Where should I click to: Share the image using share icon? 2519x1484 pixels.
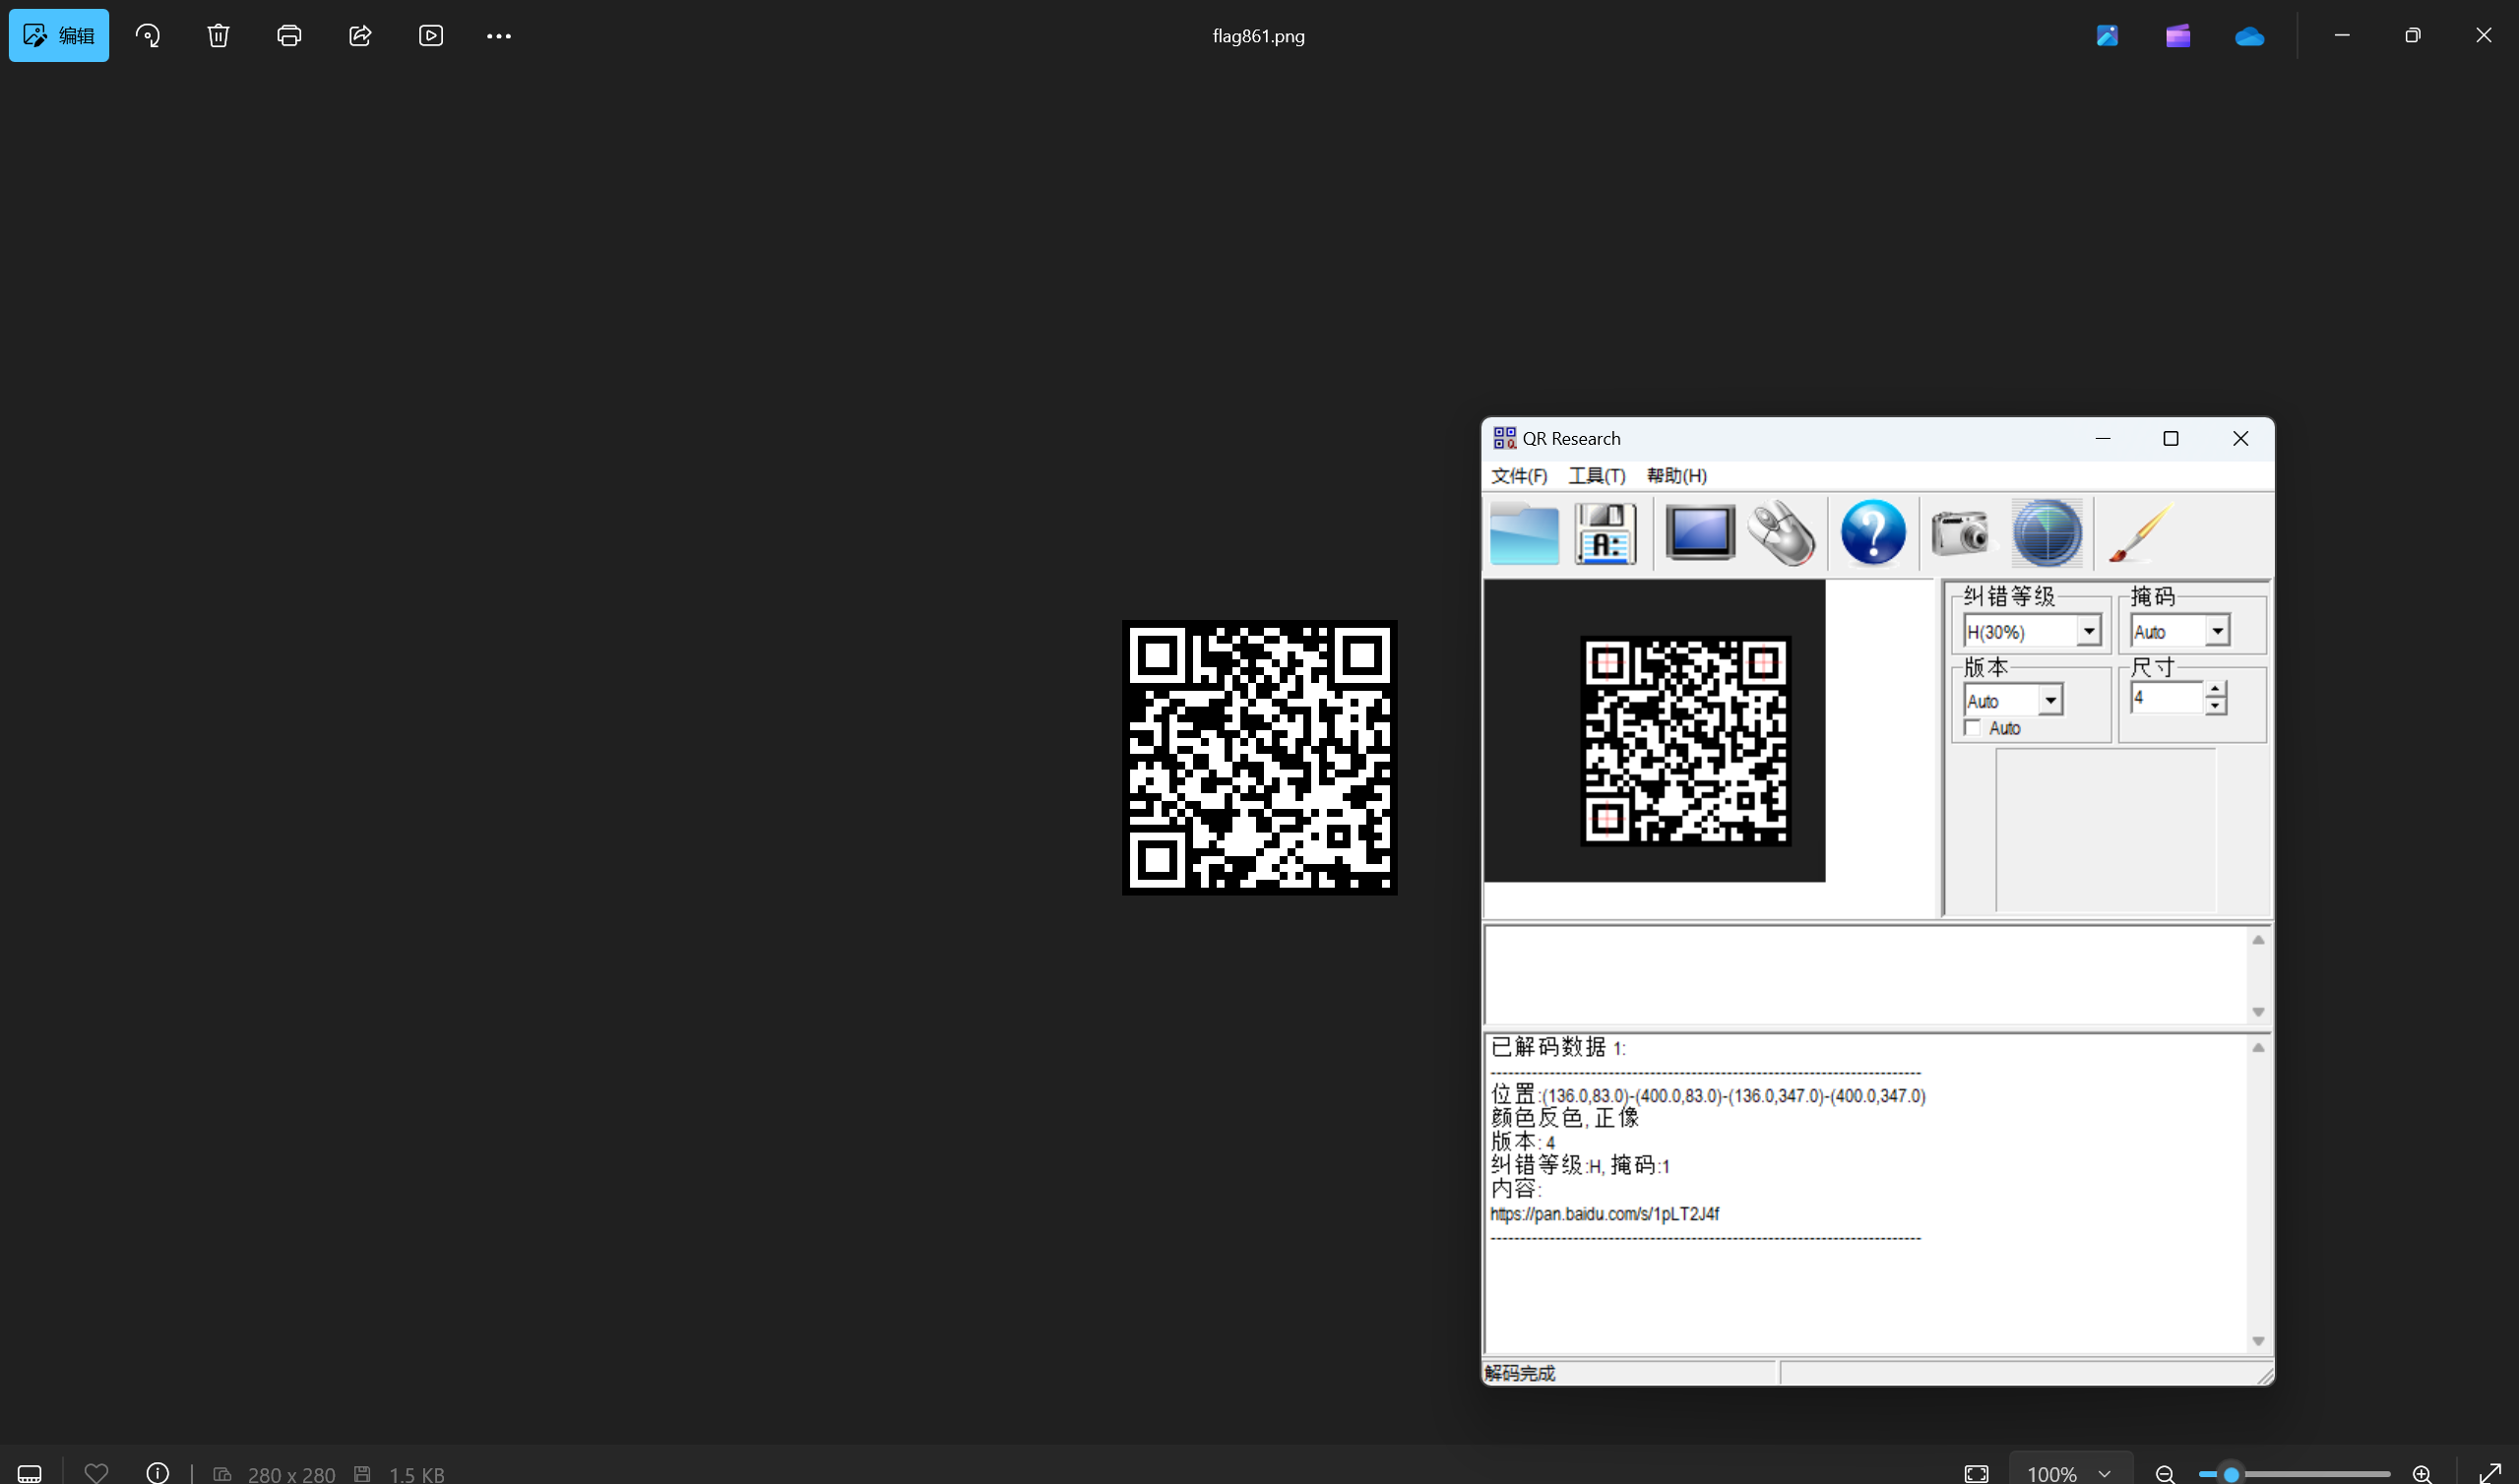tap(360, 36)
